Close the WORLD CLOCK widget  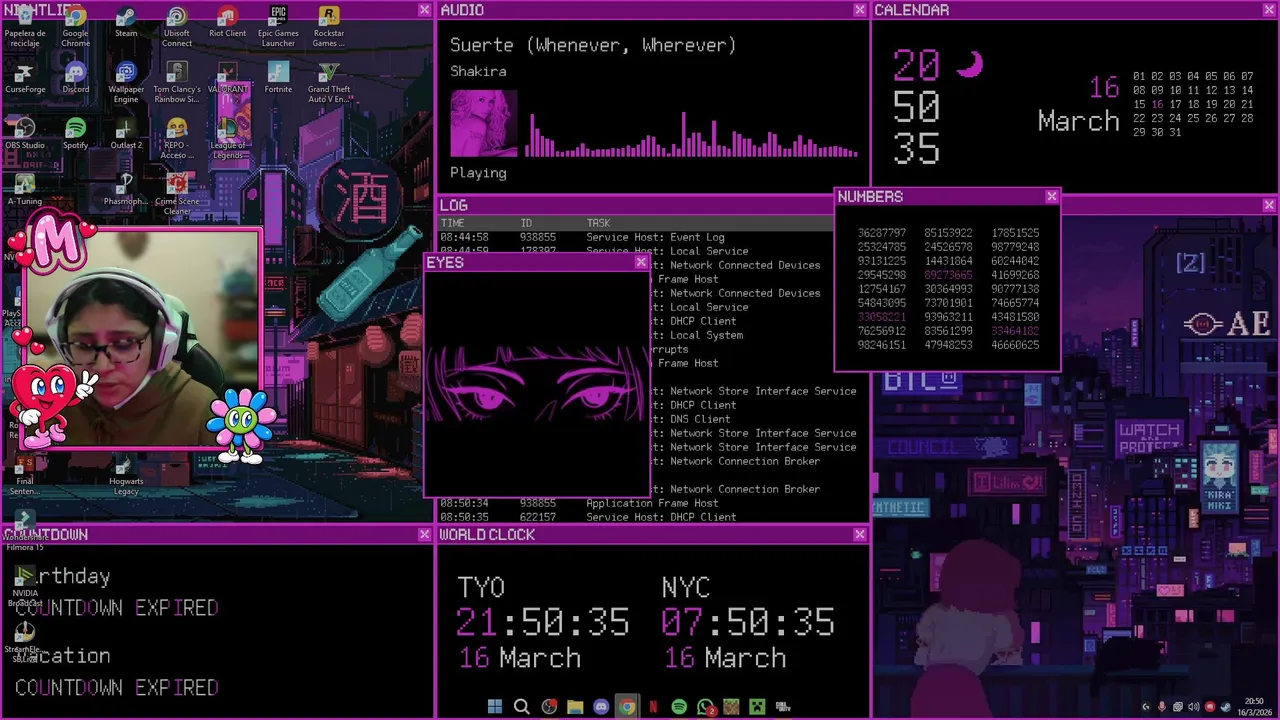(859, 535)
